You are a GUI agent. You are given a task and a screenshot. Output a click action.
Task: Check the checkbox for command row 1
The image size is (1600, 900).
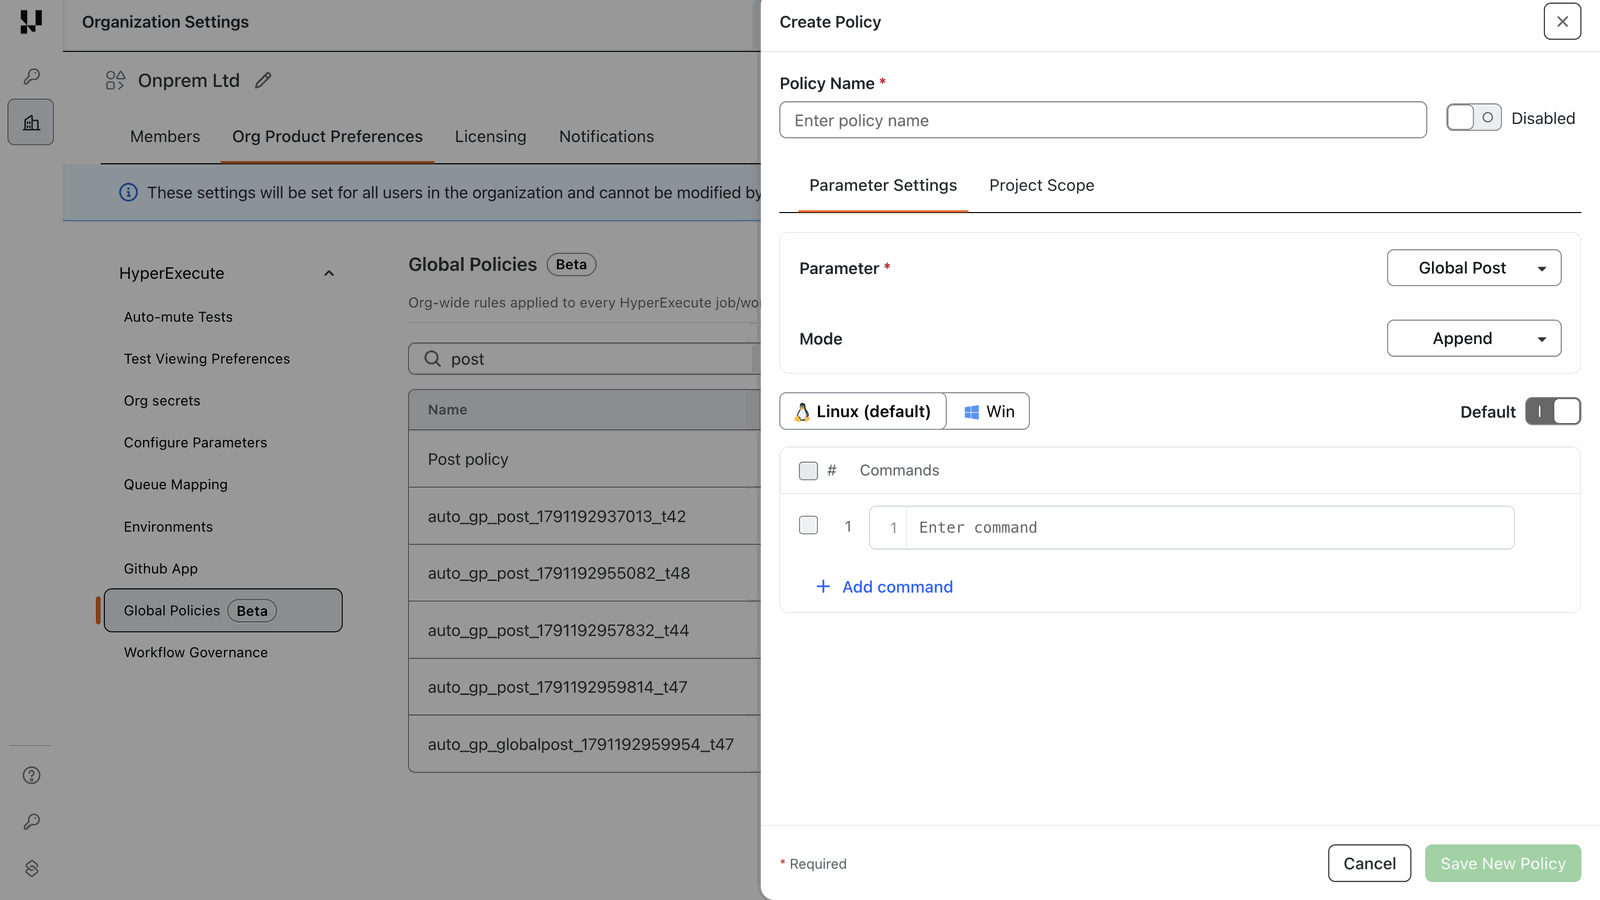(808, 525)
